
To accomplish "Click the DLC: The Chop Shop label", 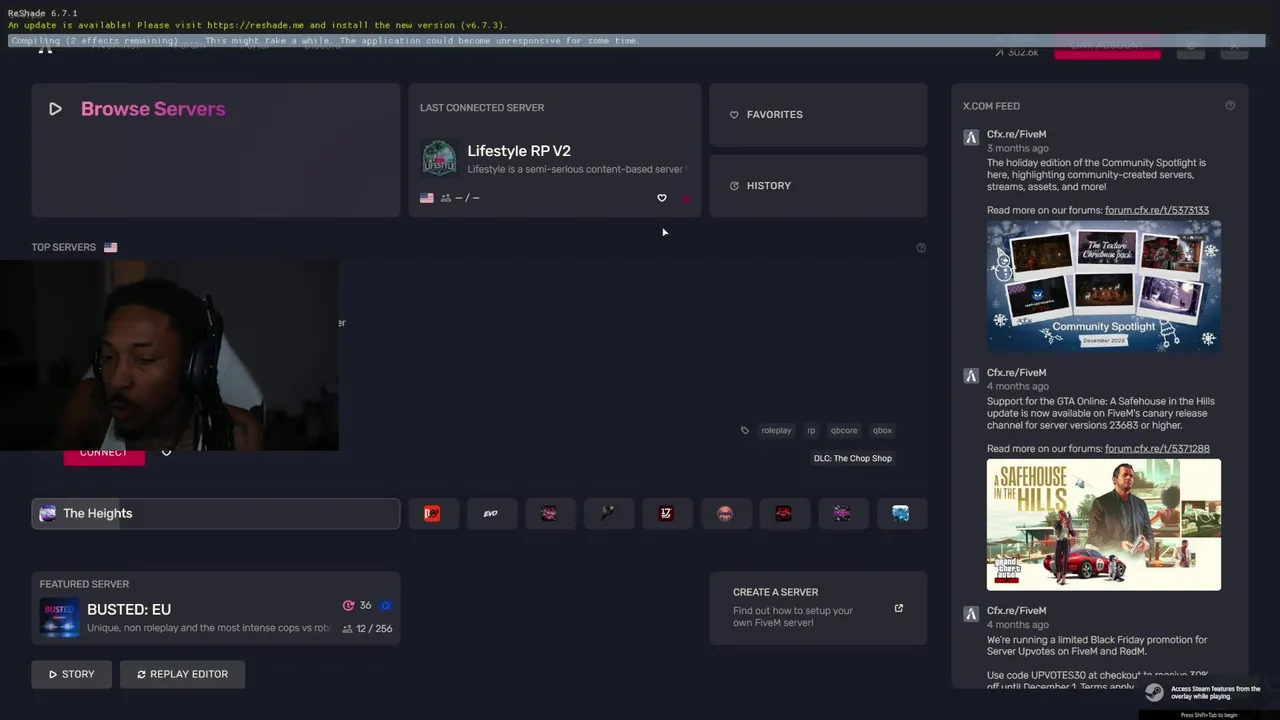I will pyautogui.click(x=853, y=458).
